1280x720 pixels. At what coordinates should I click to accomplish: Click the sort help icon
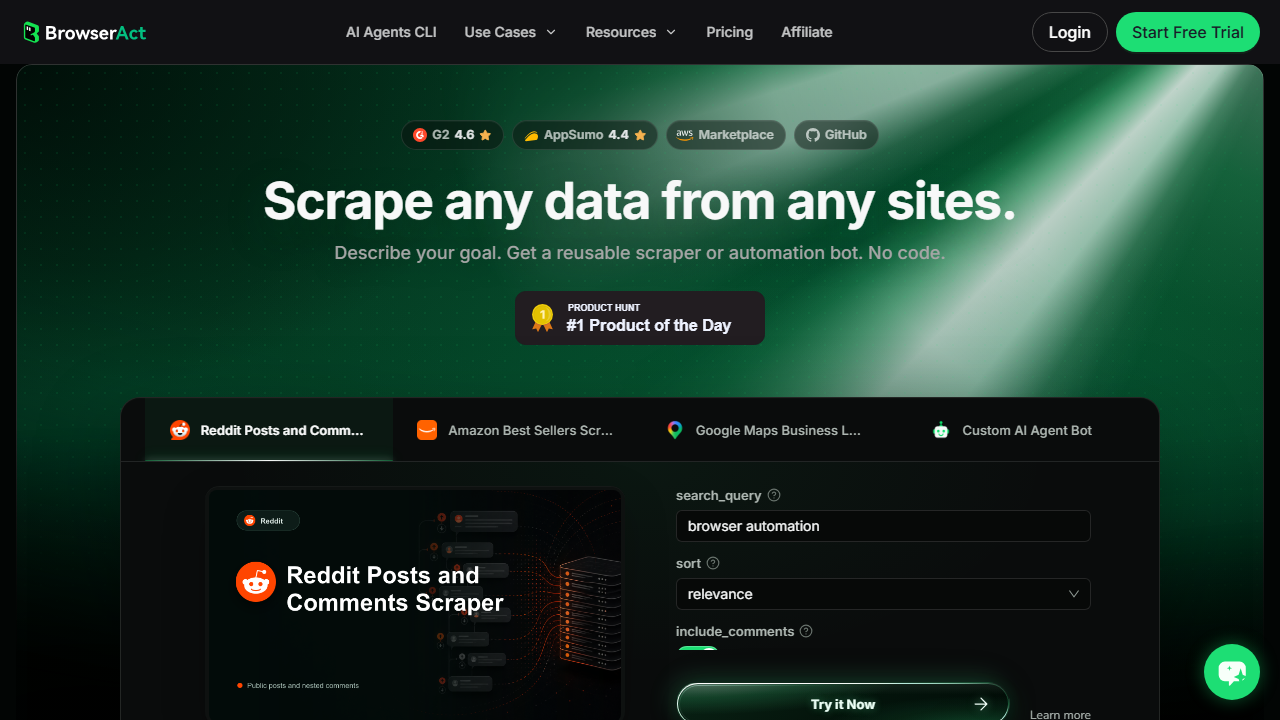click(x=713, y=563)
